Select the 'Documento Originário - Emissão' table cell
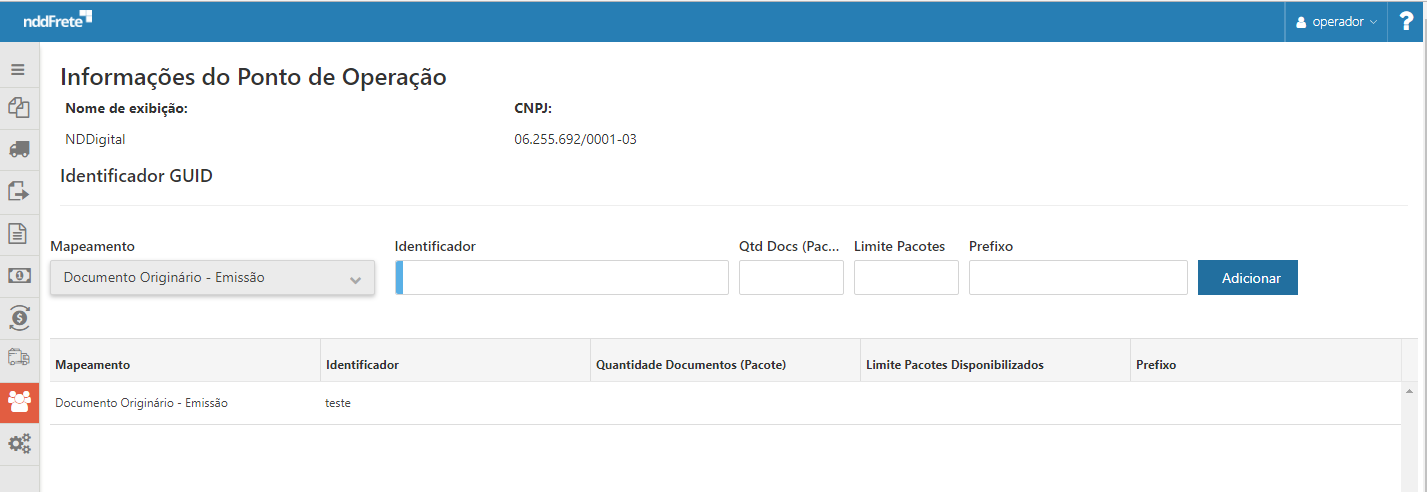 [x=185, y=403]
